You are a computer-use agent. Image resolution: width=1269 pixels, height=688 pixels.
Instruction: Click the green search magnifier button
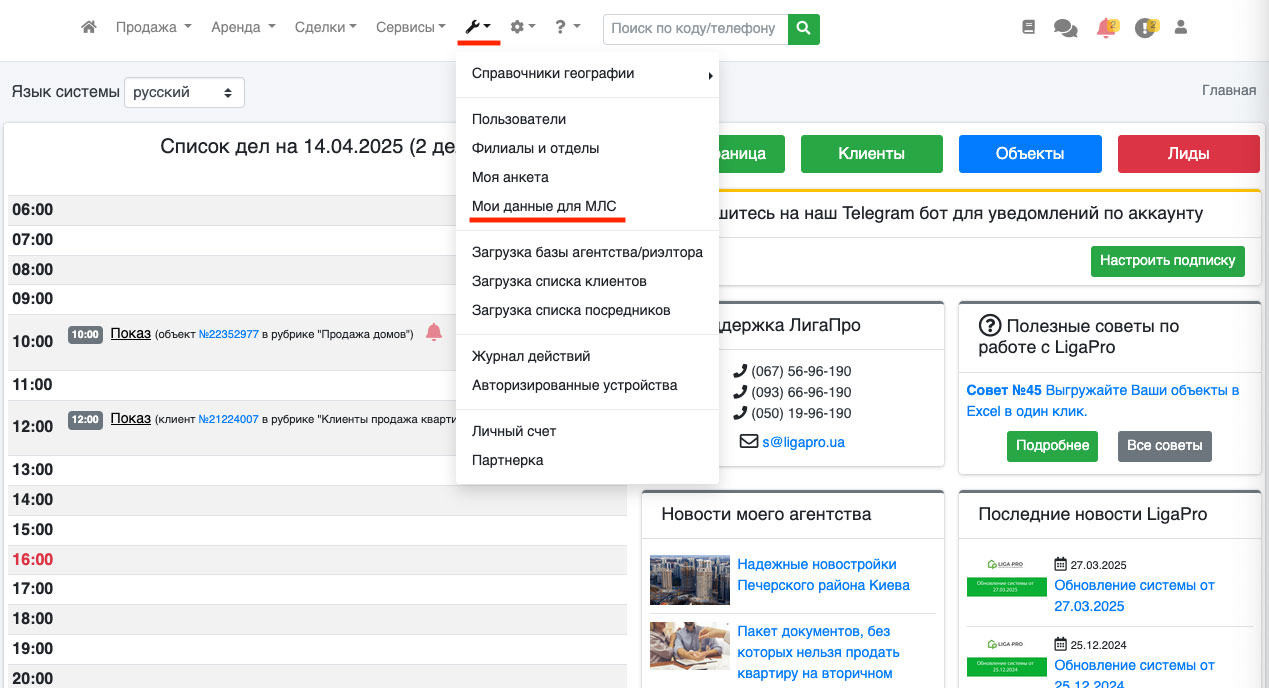pos(804,28)
